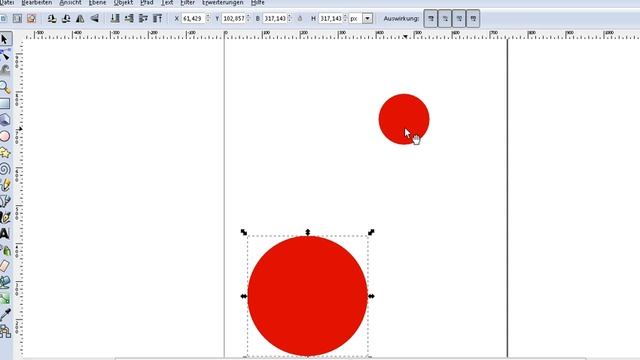This screenshot has height=360, width=640.
Task: Select the Tweak tool
Action: click(x=5, y=70)
